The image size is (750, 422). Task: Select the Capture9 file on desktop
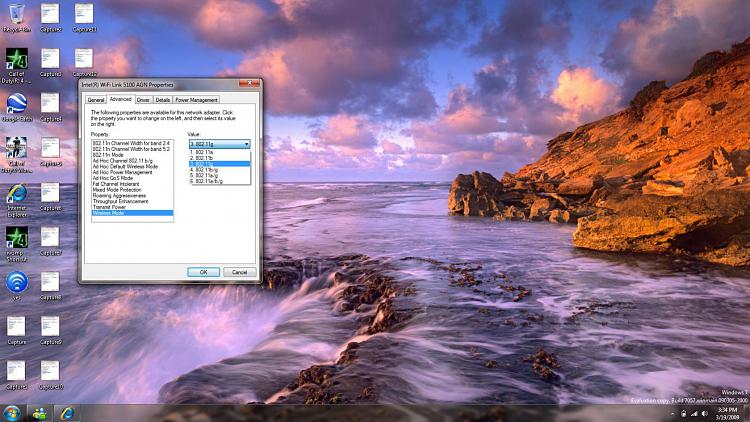pyautogui.click(x=50, y=330)
